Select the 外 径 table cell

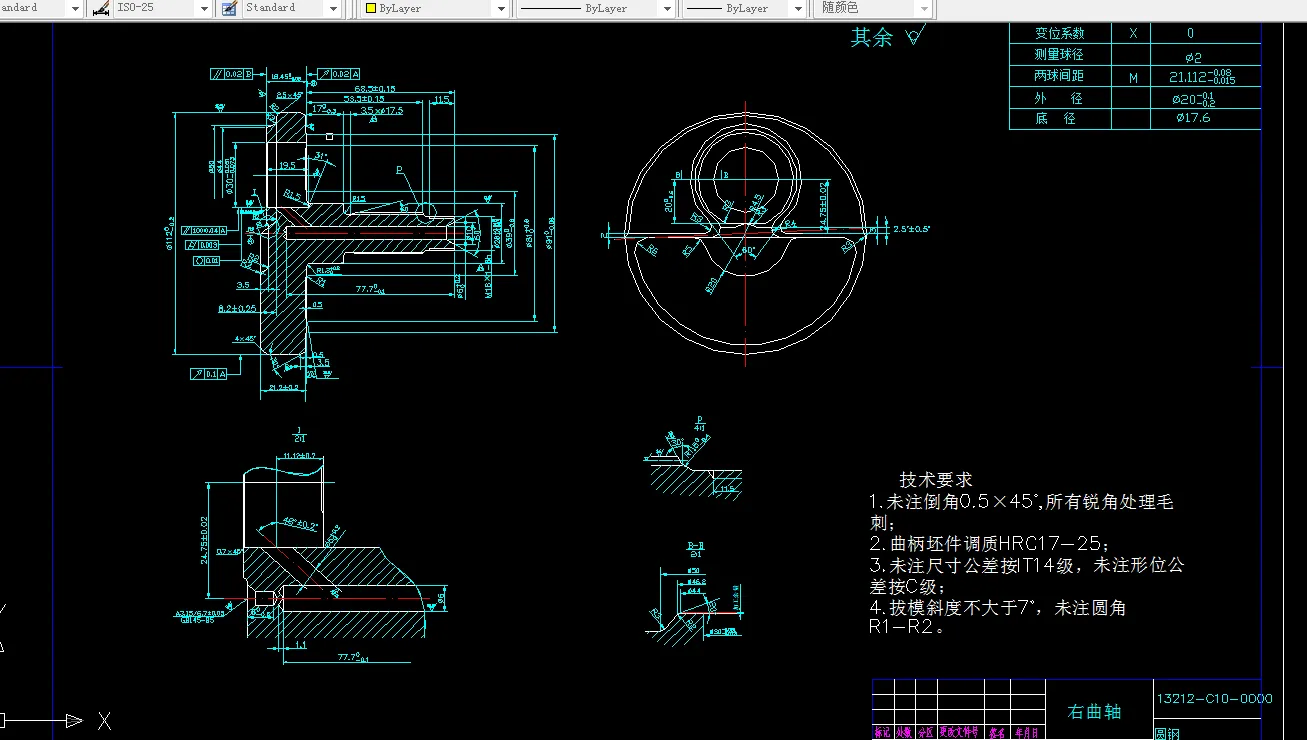(1059, 98)
